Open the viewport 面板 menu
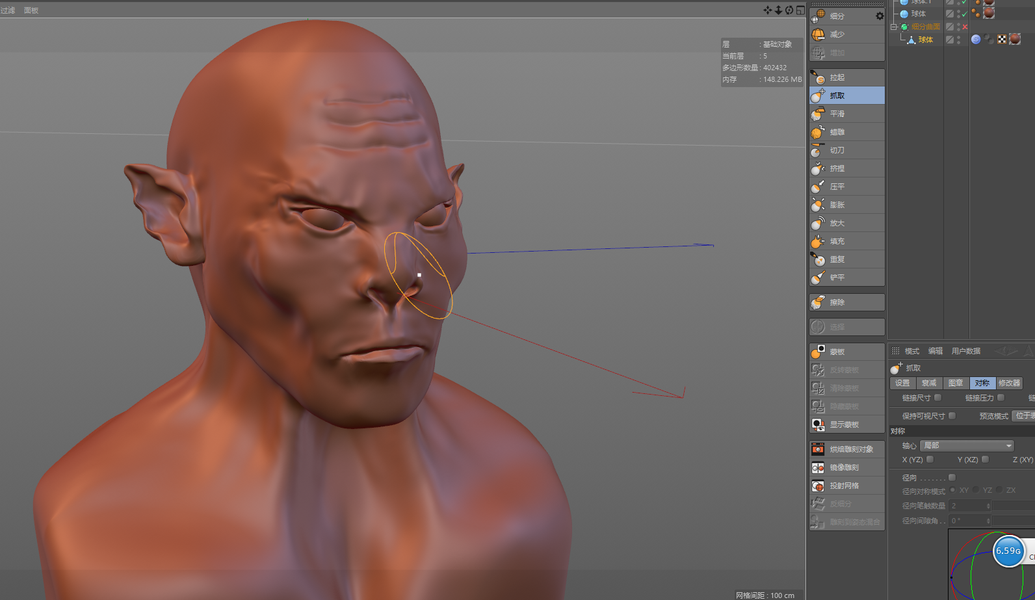The width and height of the screenshot is (1035, 600). point(31,11)
